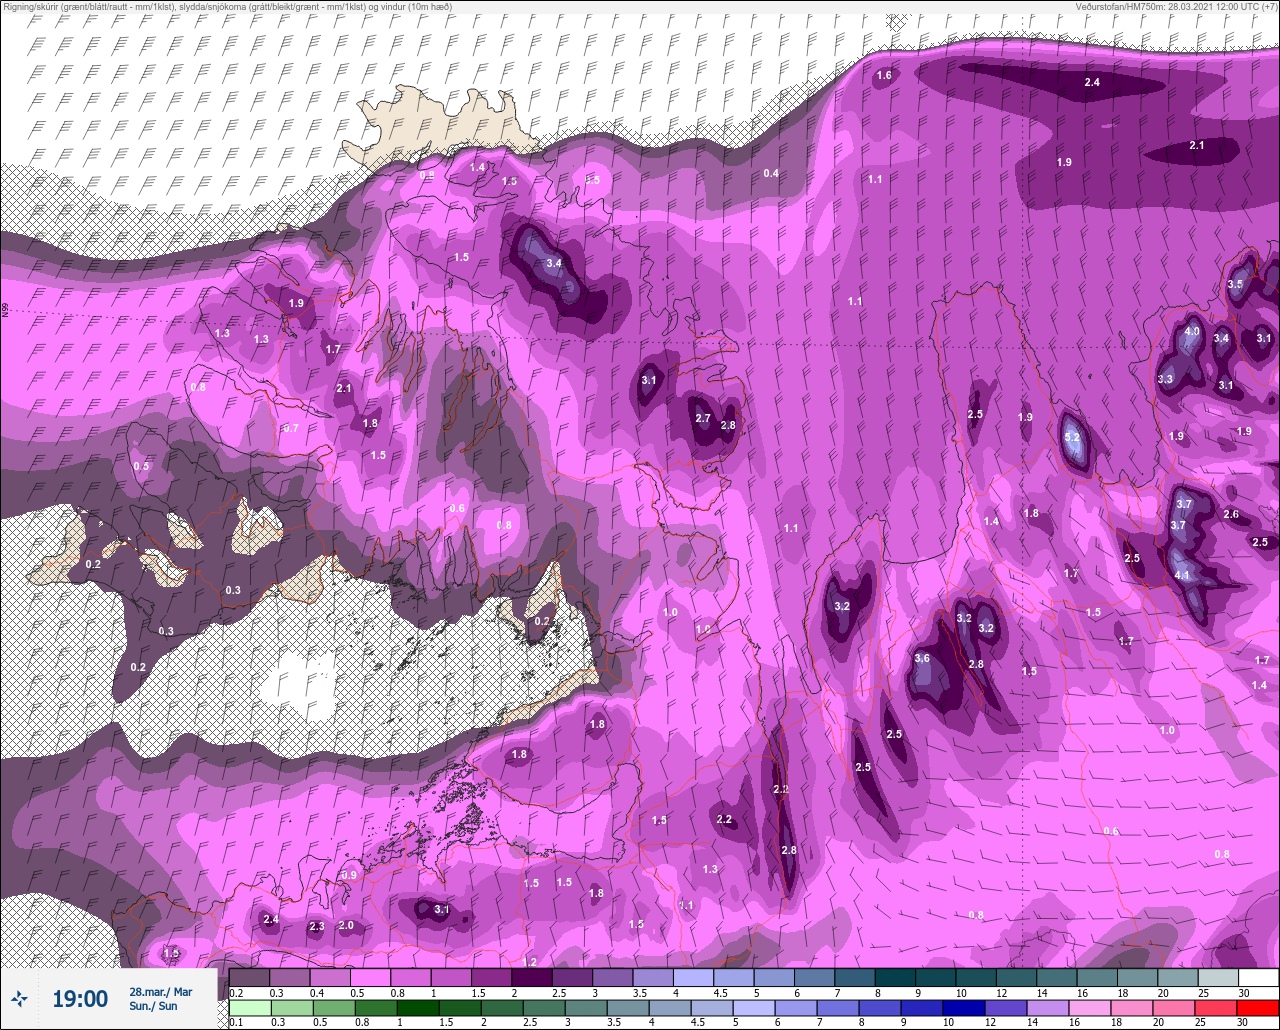The height and width of the screenshot is (1030, 1280).
Task: Click the 0.4 precipitation value on the map
Action: coord(771,173)
